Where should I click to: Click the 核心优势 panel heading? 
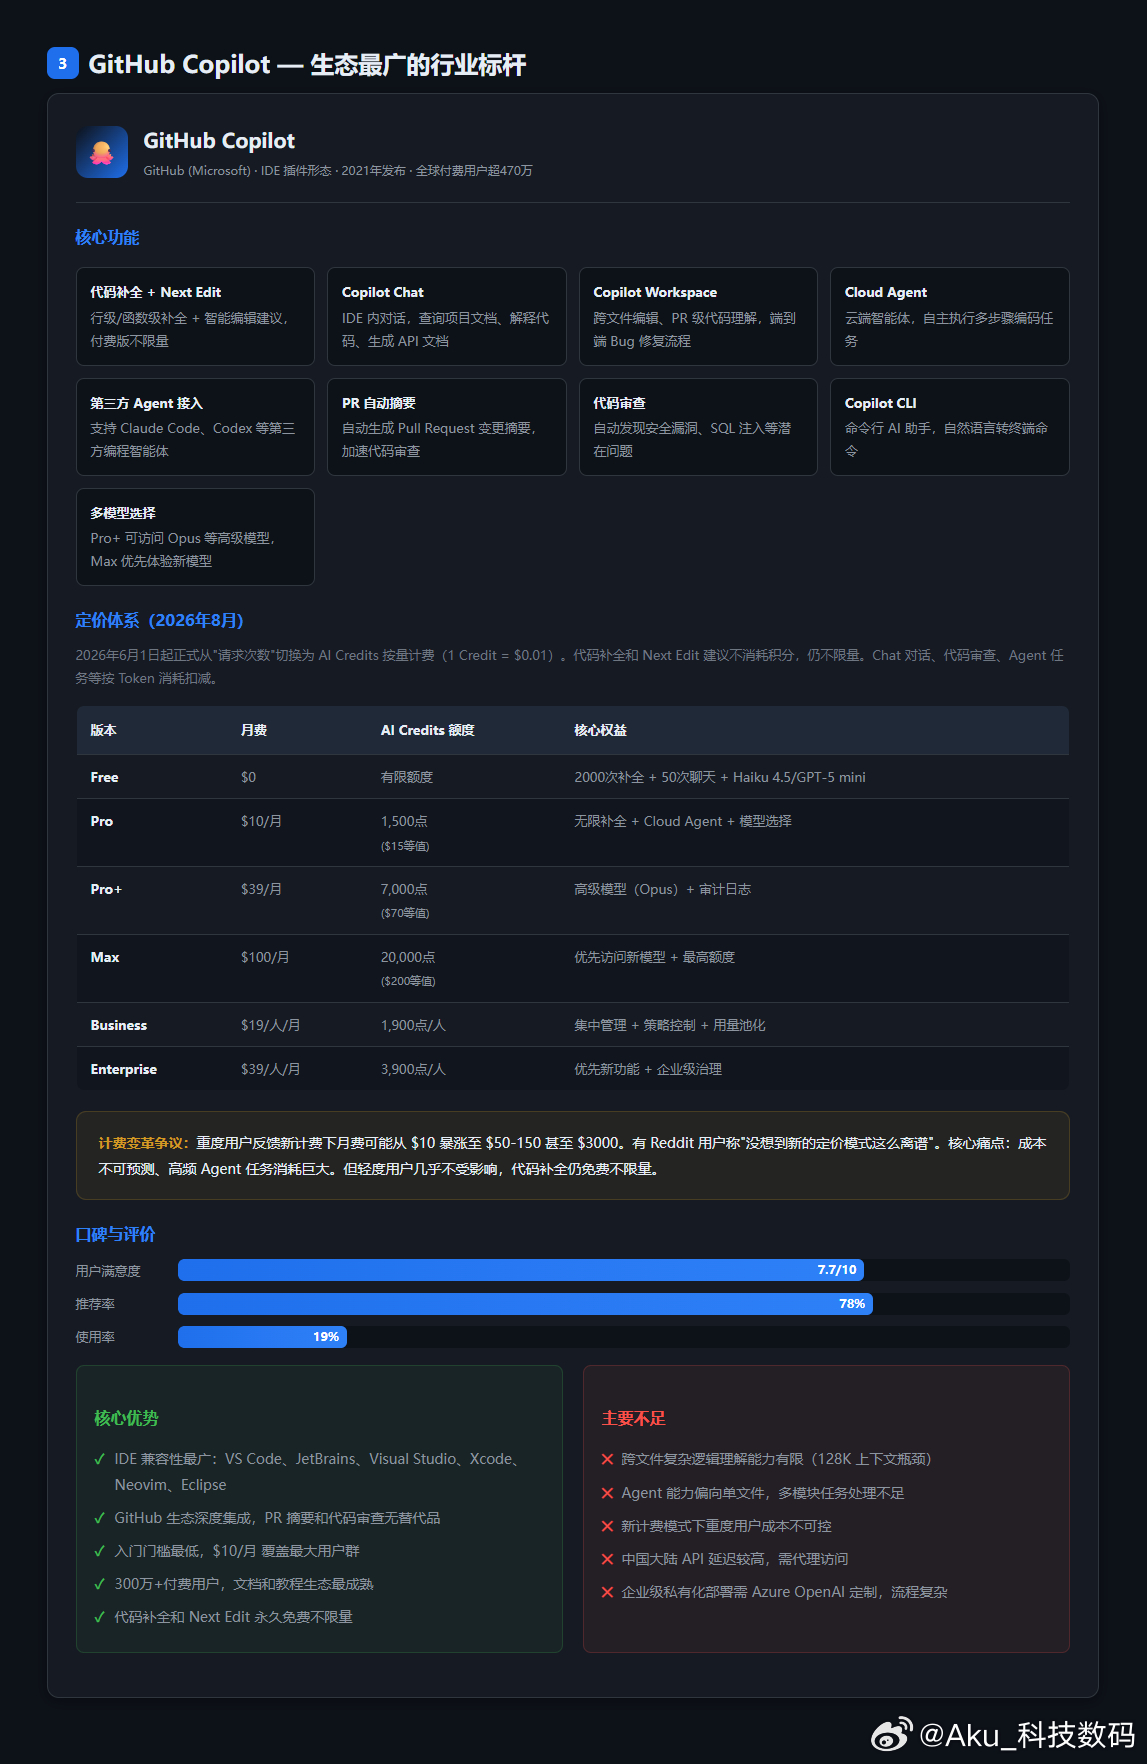coord(126,1418)
